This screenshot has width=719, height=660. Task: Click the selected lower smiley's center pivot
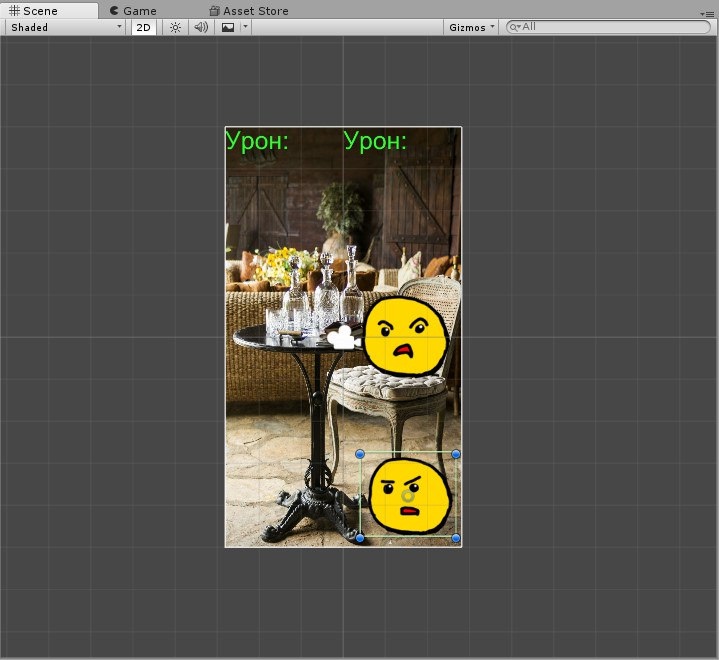tap(407, 496)
